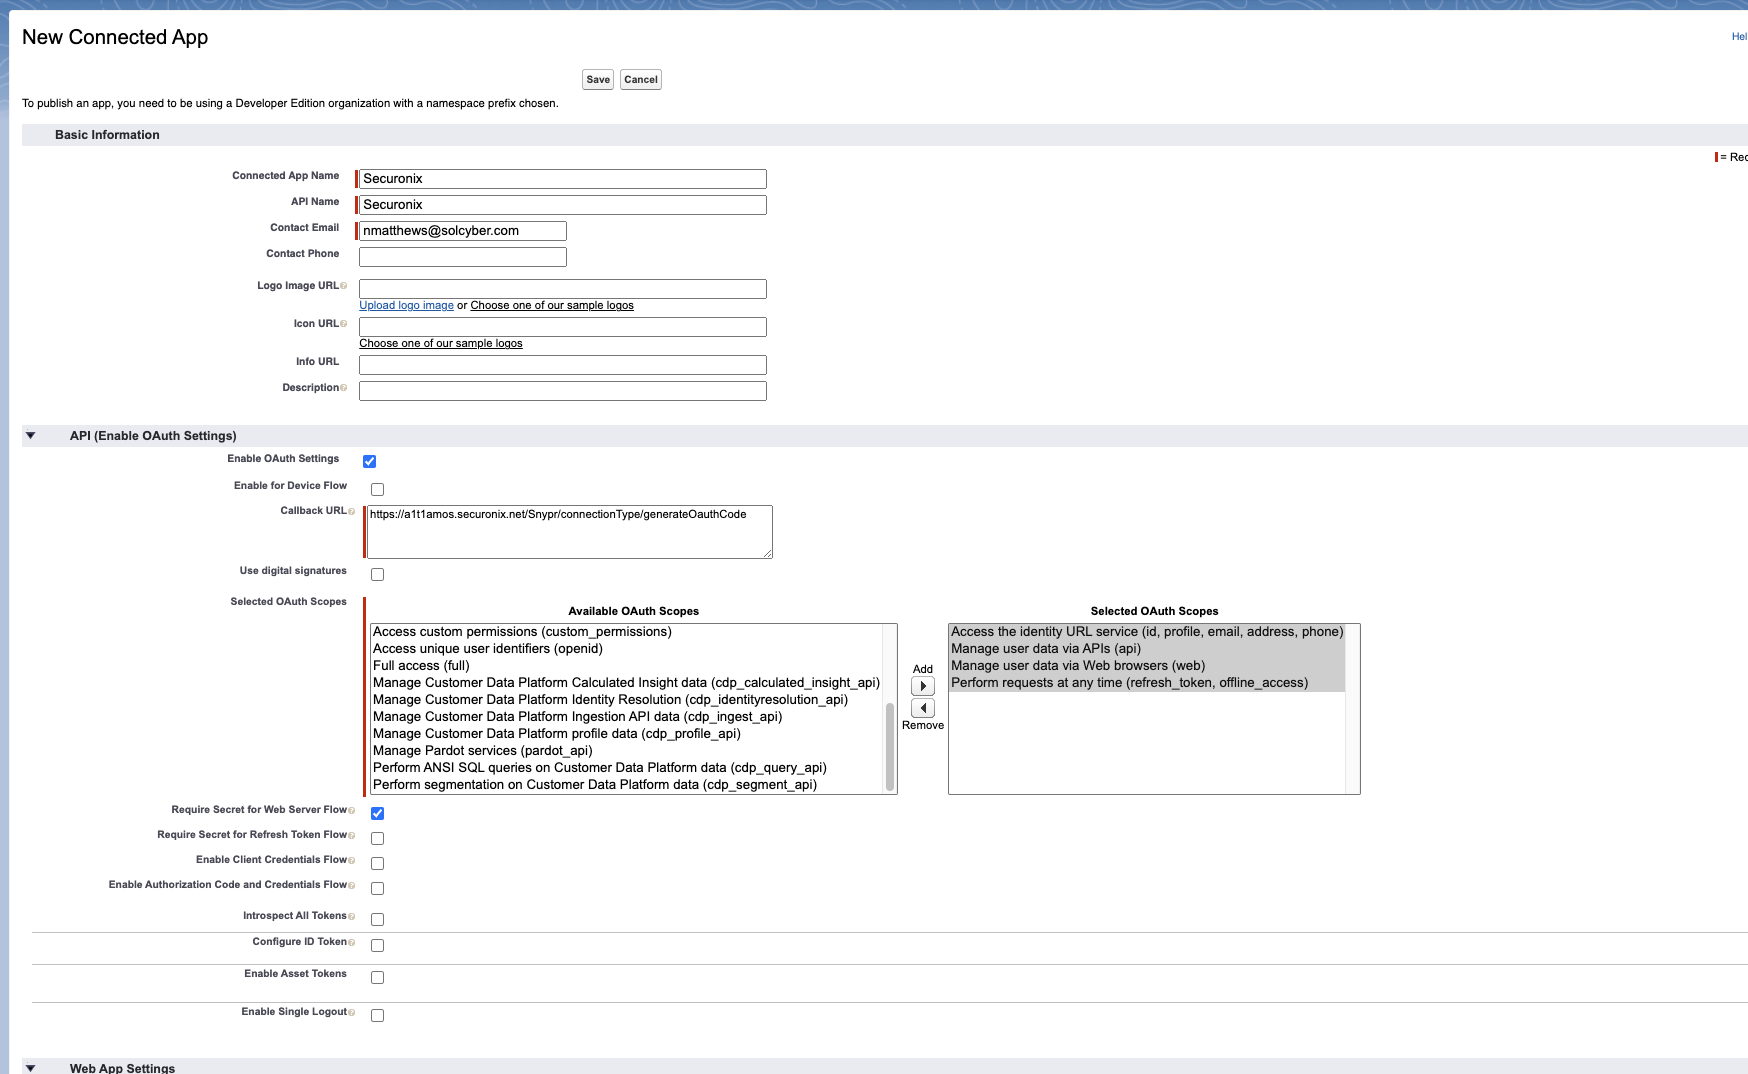
Task: Enable the Device Flow checkbox
Action: 377,489
